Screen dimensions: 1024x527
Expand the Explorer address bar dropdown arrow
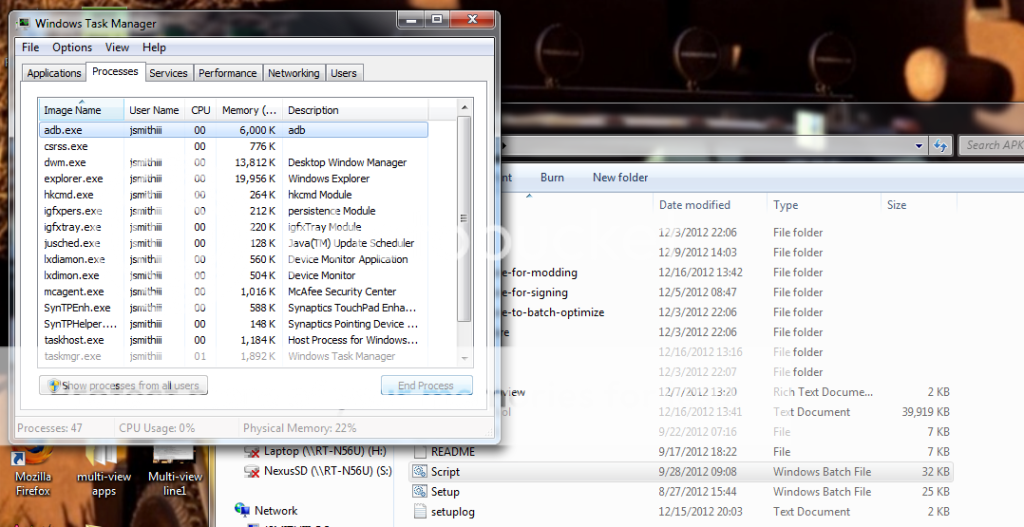919,146
